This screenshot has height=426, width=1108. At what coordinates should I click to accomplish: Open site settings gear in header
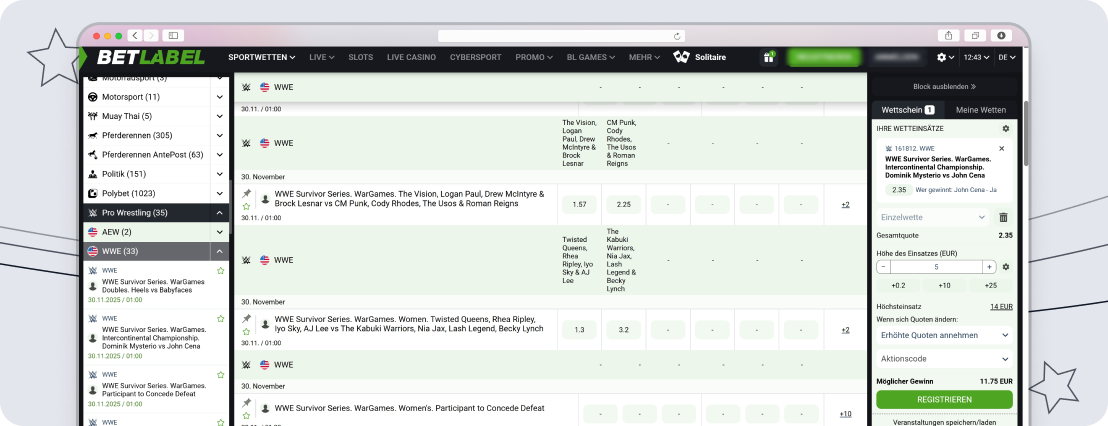pyautogui.click(x=942, y=58)
